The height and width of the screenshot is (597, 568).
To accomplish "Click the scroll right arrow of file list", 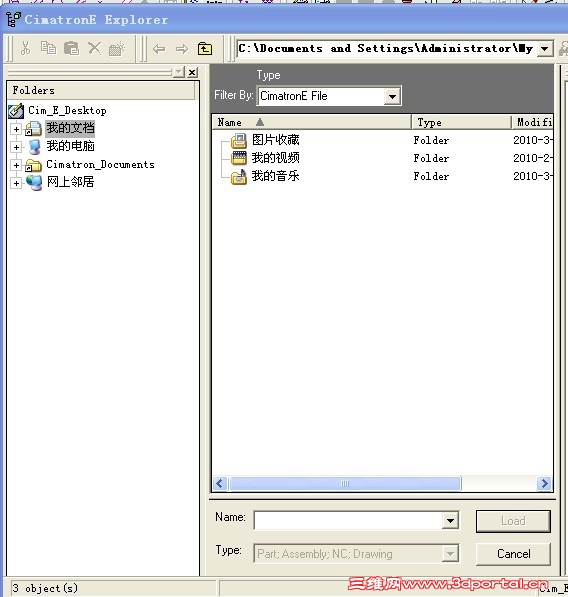I will [x=544, y=484].
